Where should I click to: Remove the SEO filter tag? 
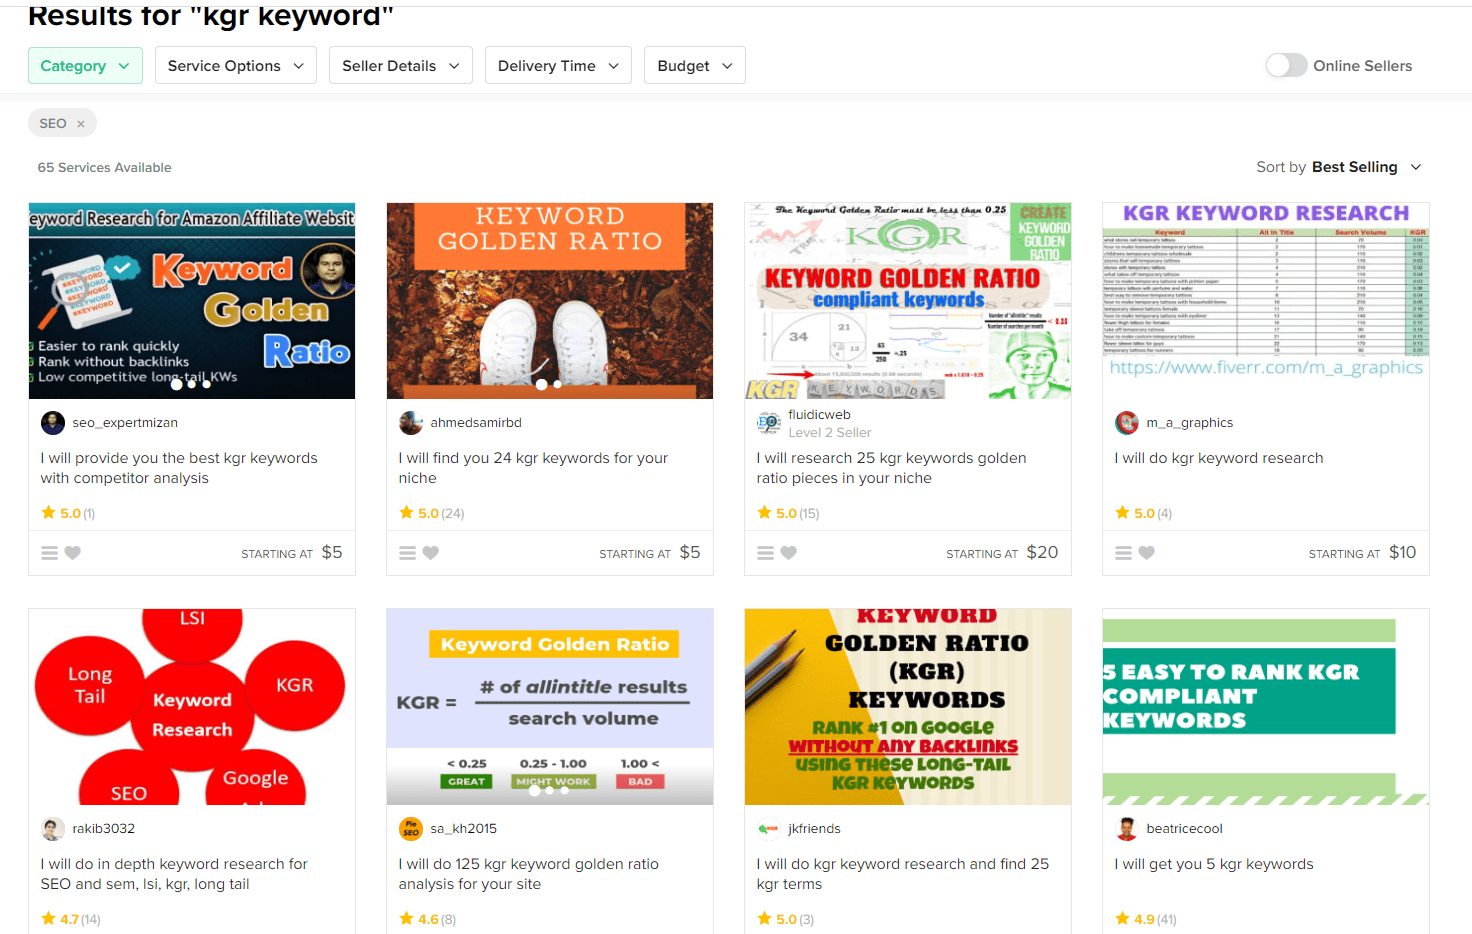[81, 124]
